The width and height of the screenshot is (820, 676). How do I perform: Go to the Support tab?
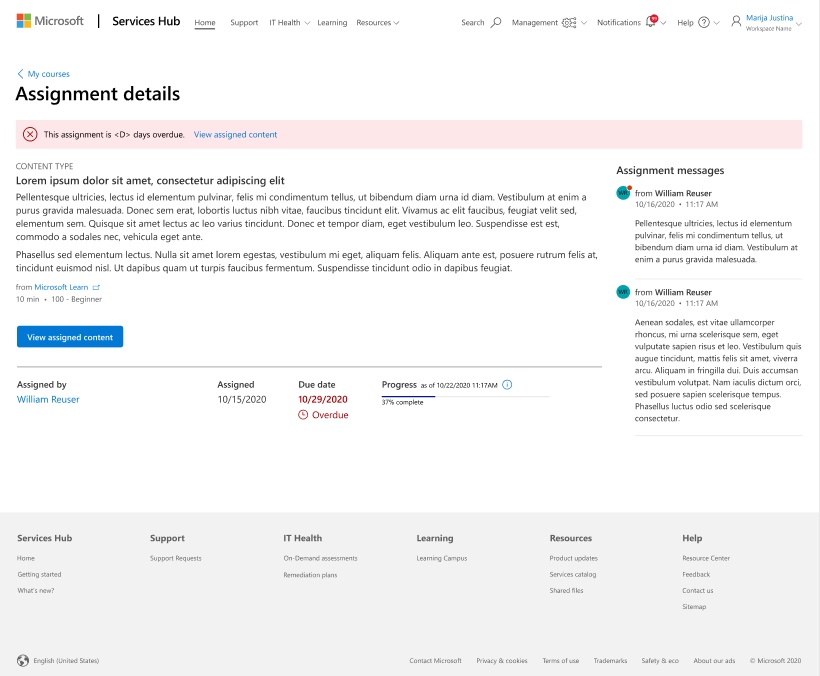pos(244,22)
